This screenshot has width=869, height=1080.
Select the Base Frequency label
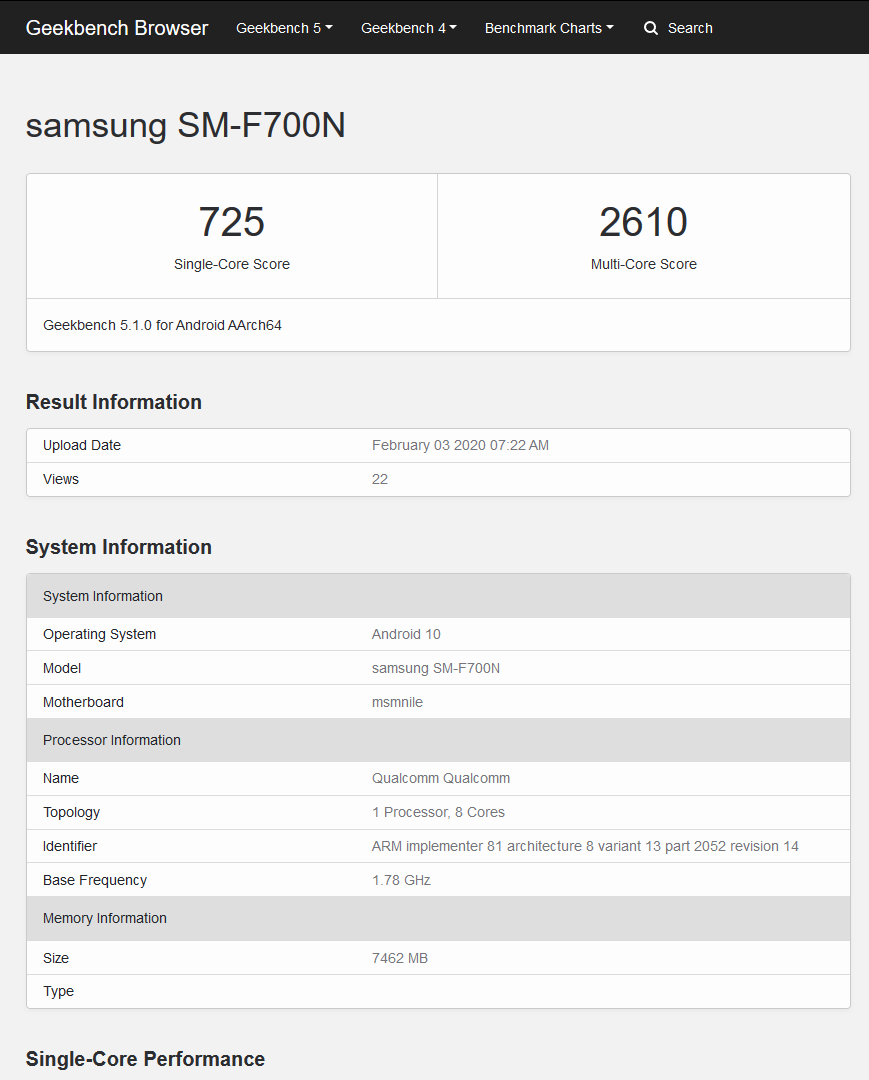click(x=95, y=880)
